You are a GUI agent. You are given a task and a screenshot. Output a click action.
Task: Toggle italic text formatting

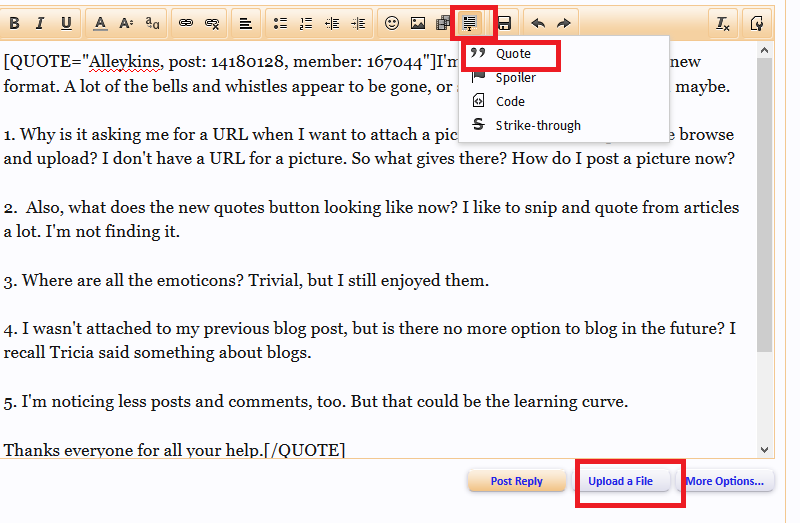click(40, 22)
